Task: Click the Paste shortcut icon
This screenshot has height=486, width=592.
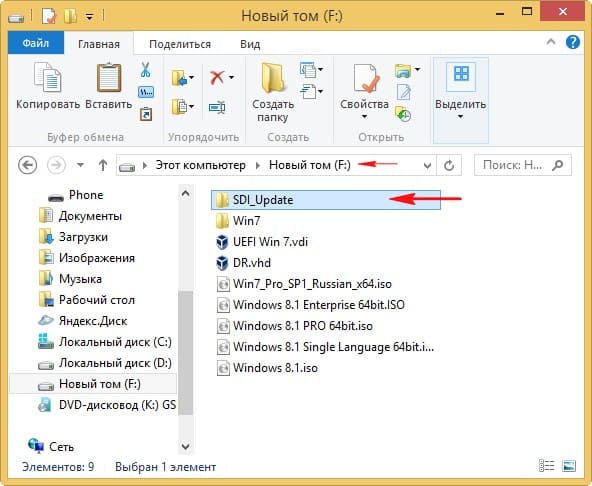Action: pyautogui.click(x=146, y=114)
